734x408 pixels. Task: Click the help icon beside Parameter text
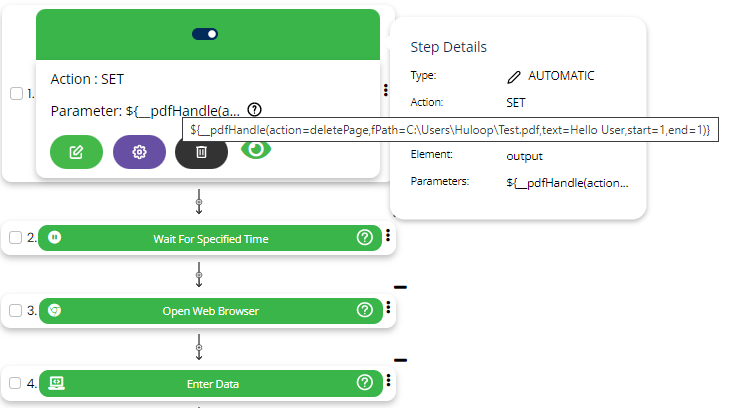[x=255, y=110]
